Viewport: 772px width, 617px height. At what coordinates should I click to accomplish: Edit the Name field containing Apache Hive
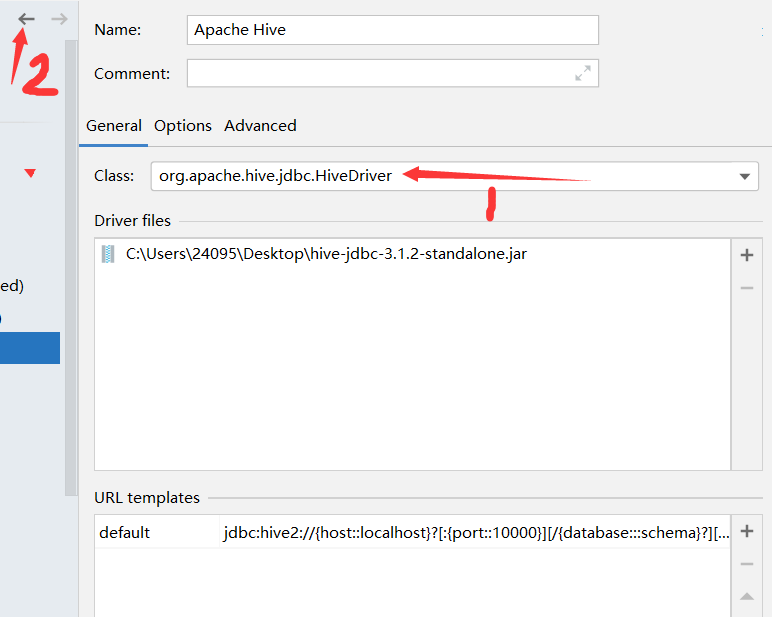392,30
